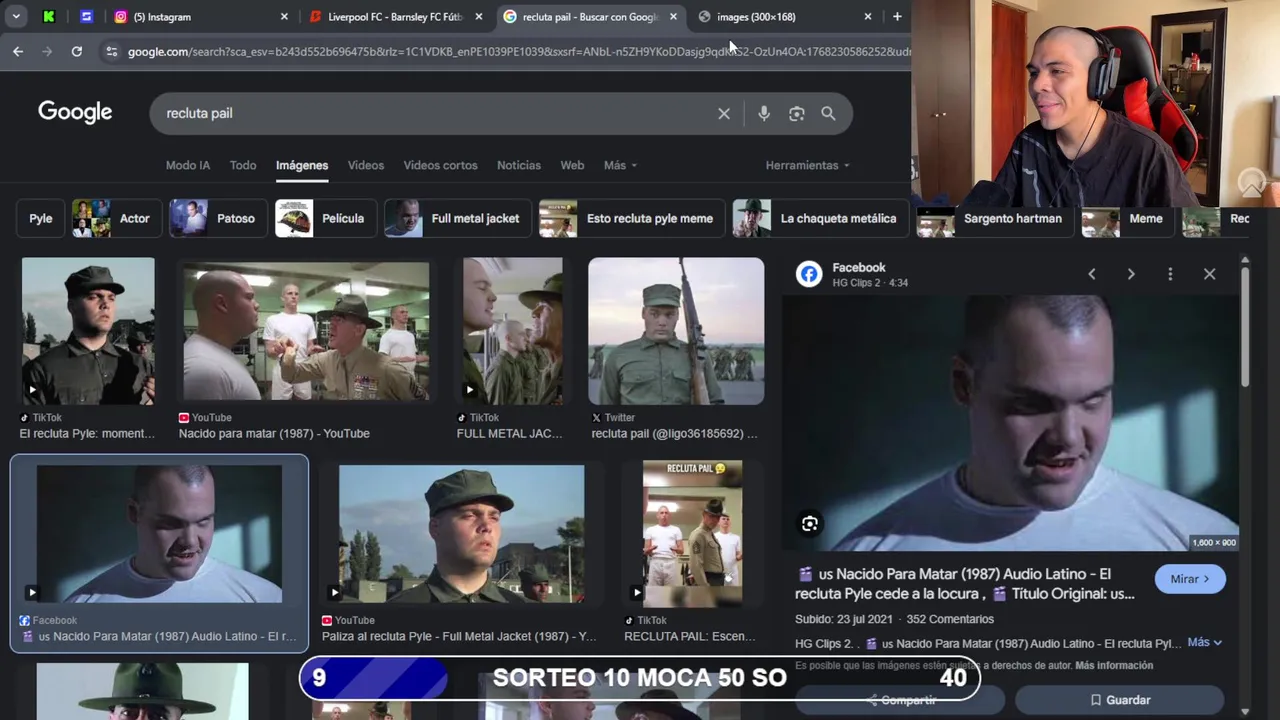Apply the Pyle filter chip

pyautogui.click(x=41, y=218)
